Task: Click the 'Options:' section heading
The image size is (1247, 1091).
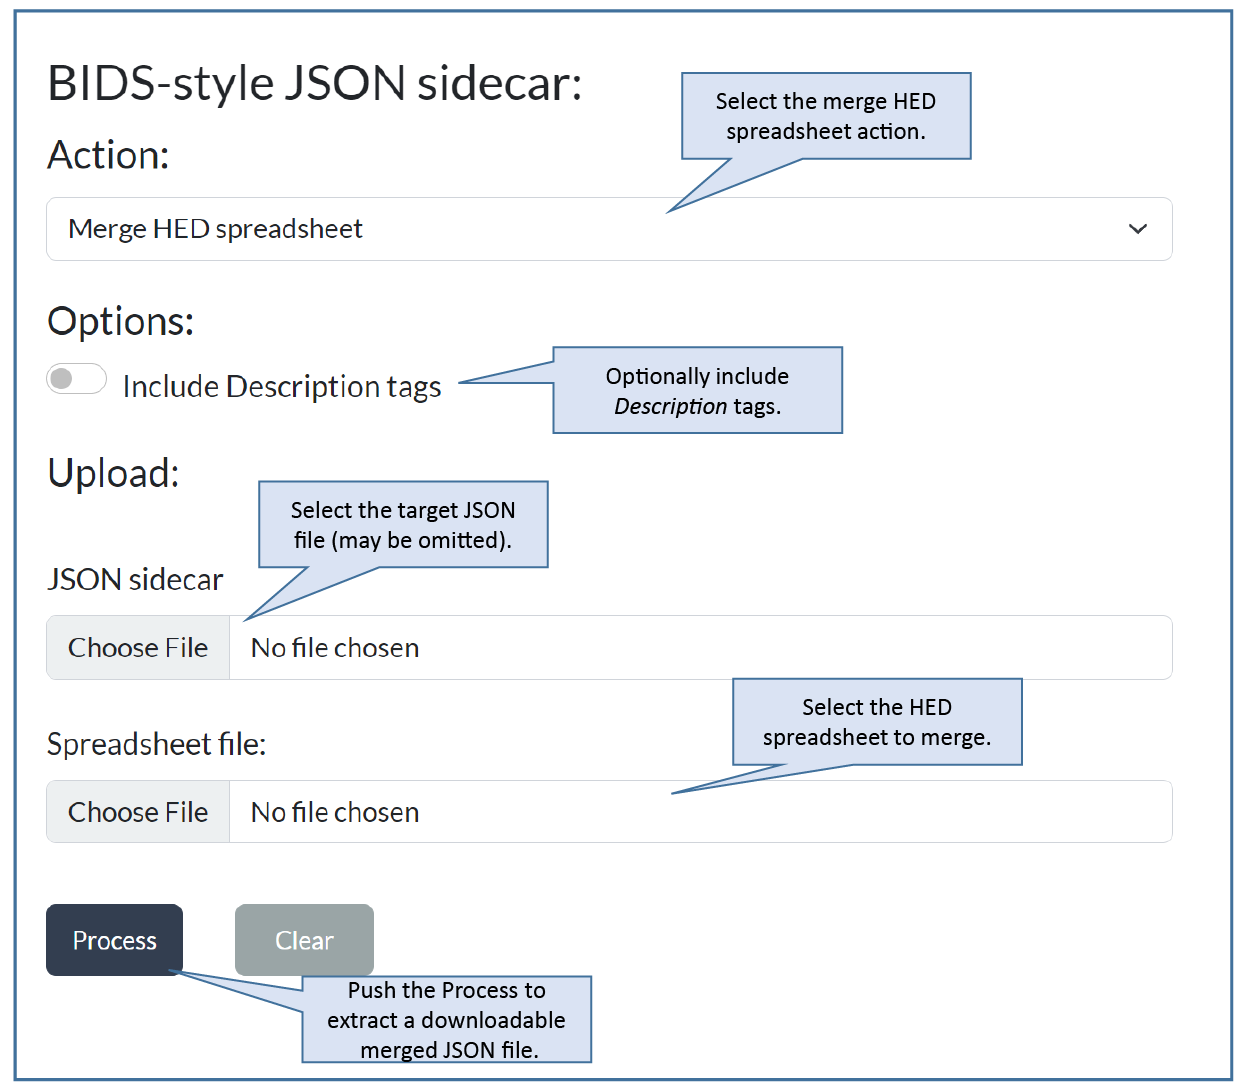Action: [x=120, y=322]
